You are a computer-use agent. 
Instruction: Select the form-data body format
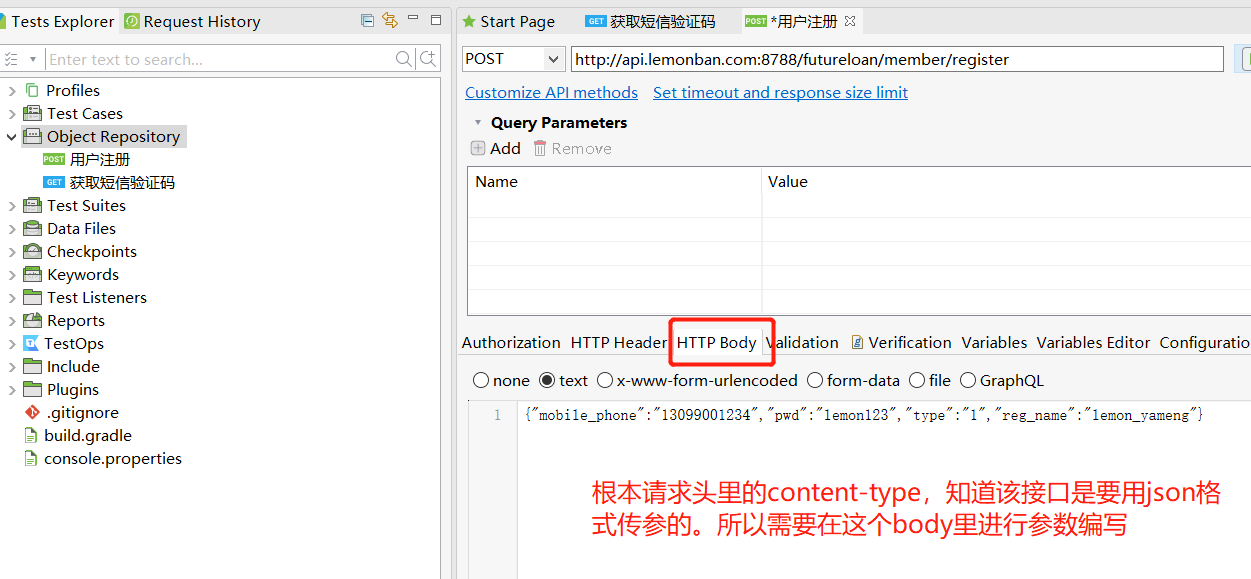tap(815, 380)
